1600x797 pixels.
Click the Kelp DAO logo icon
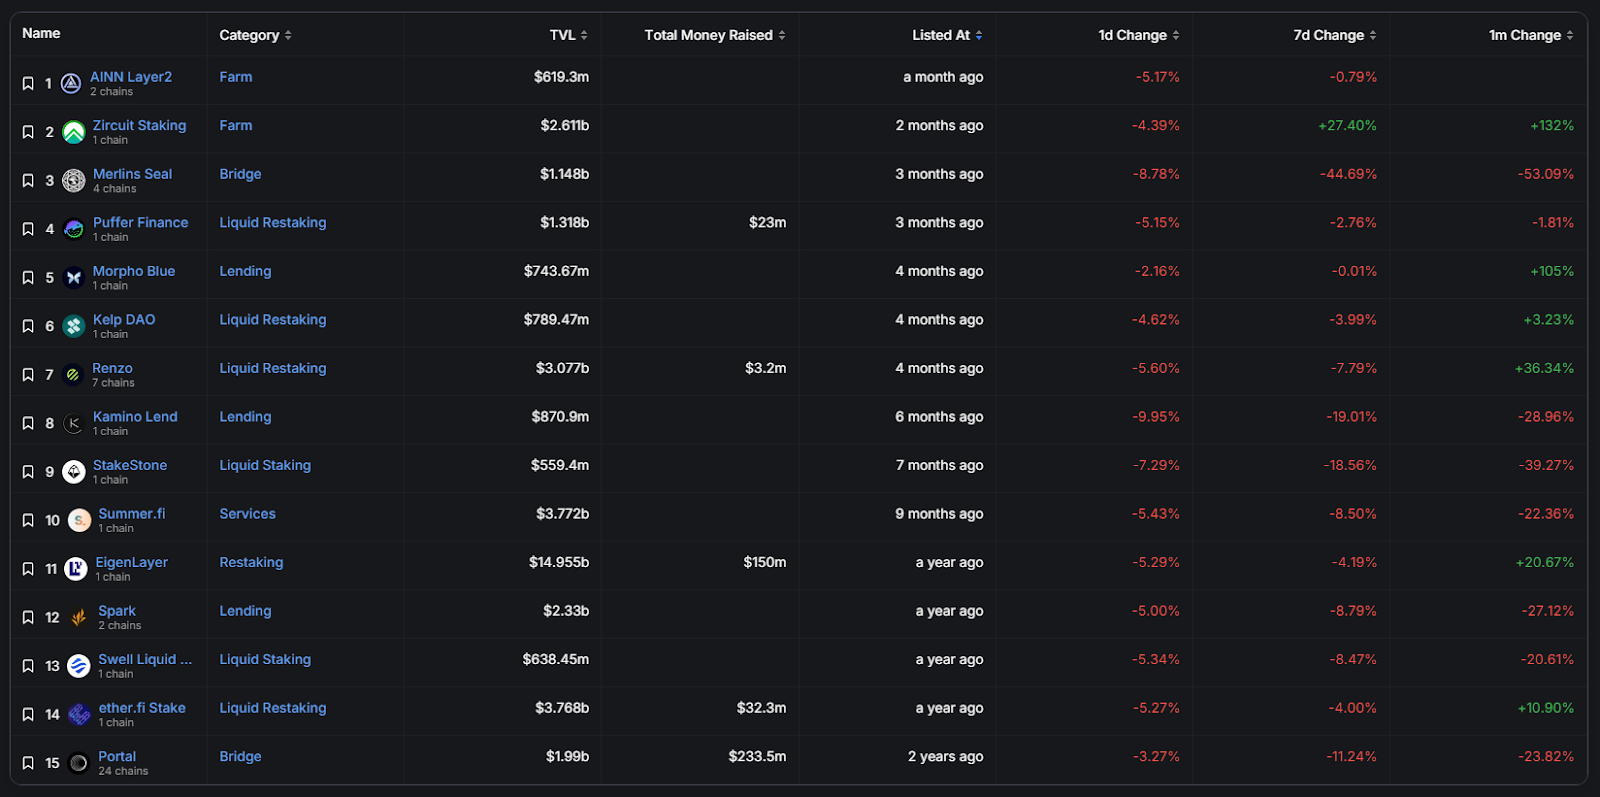tap(74, 326)
